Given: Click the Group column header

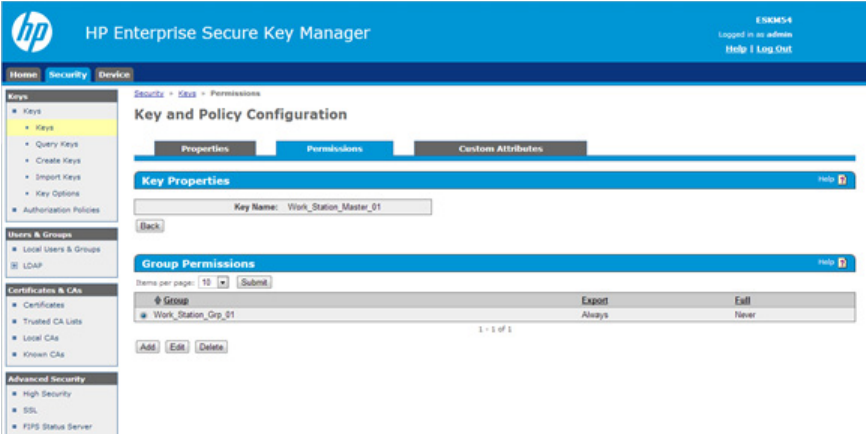Looking at the screenshot, I should 176,300.
